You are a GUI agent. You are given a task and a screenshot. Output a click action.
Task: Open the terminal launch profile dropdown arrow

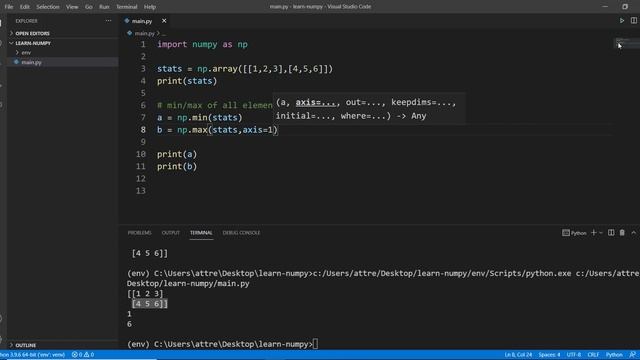[601, 233]
